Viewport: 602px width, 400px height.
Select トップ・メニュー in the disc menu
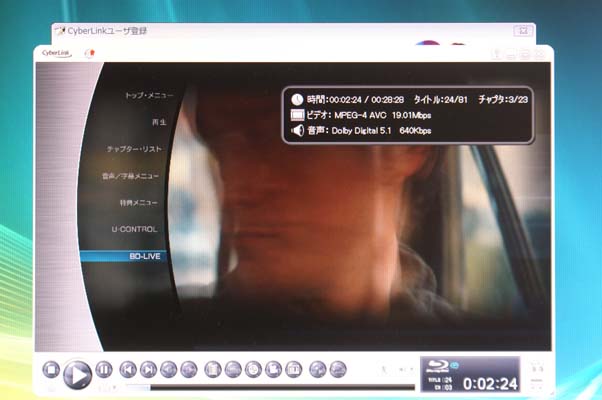coord(149,95)
